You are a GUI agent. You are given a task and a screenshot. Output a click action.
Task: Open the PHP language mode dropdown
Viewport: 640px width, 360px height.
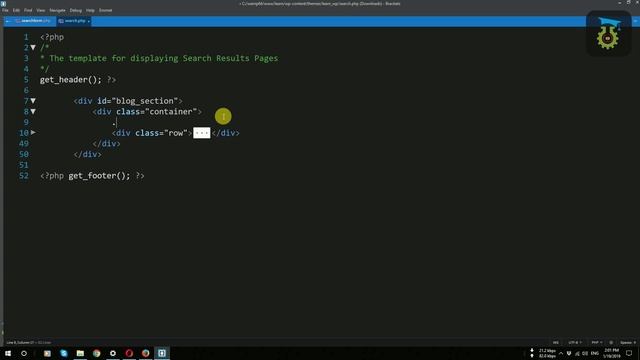pos(598,342)
